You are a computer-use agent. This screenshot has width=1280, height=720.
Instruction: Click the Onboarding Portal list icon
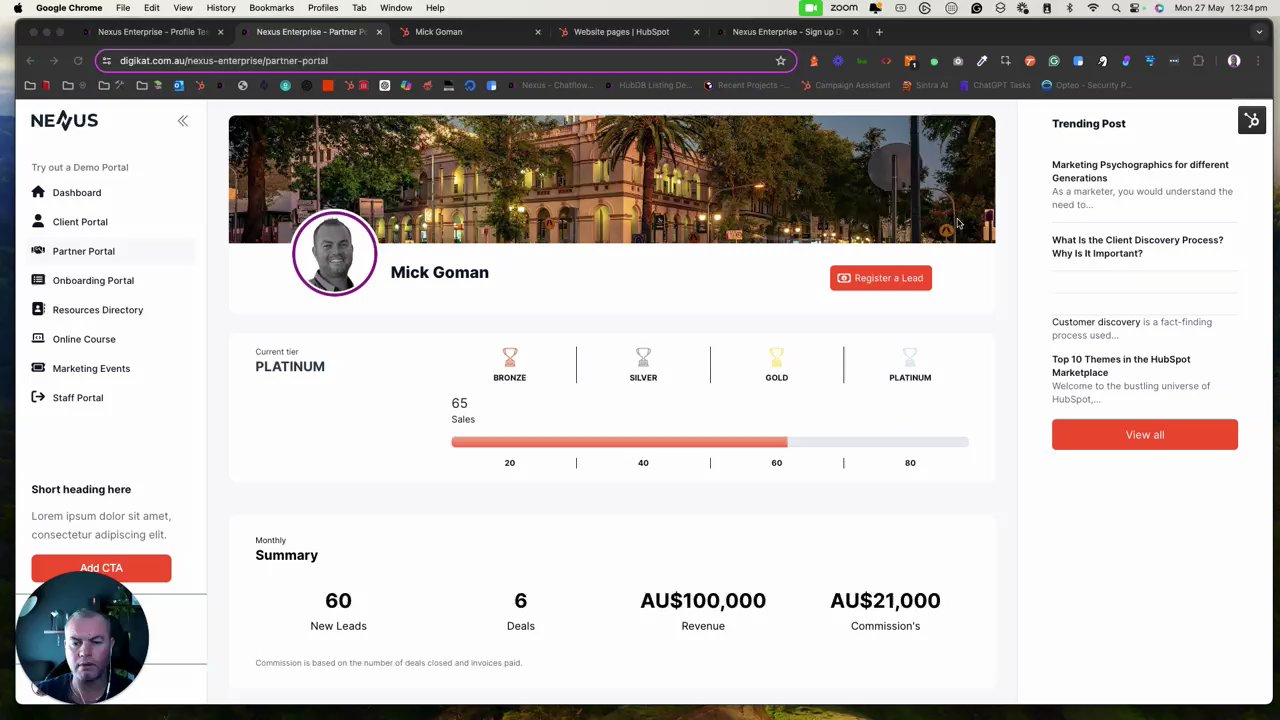[x=38, y=280]
